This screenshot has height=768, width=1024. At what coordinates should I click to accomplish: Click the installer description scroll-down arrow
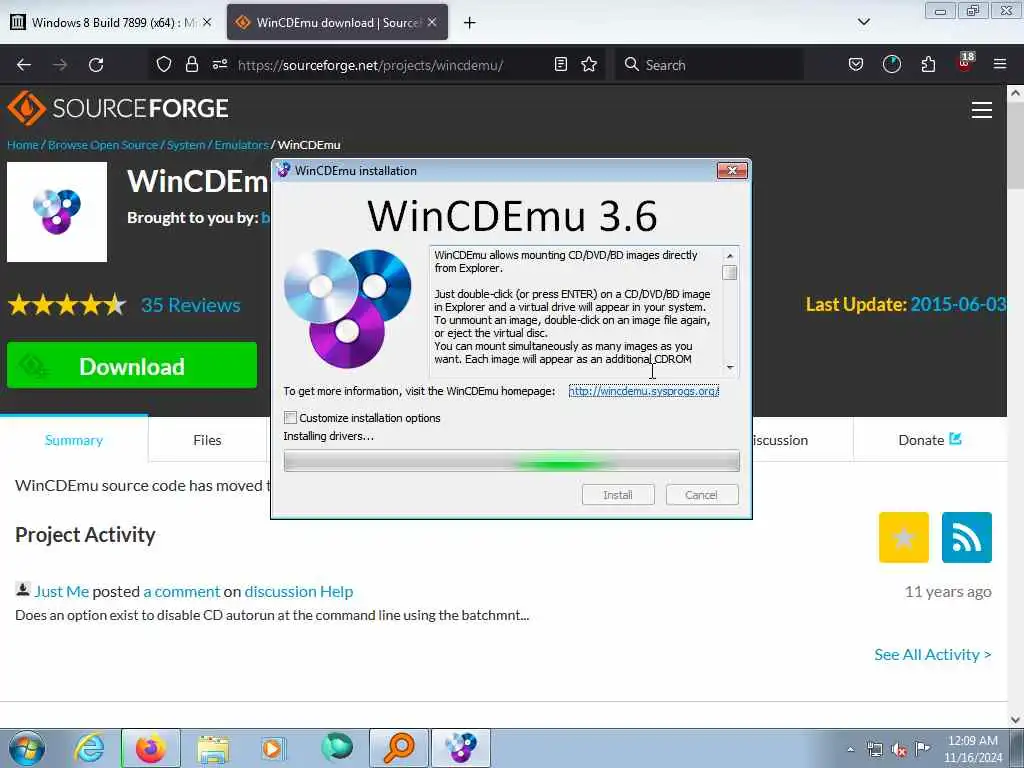730,368
